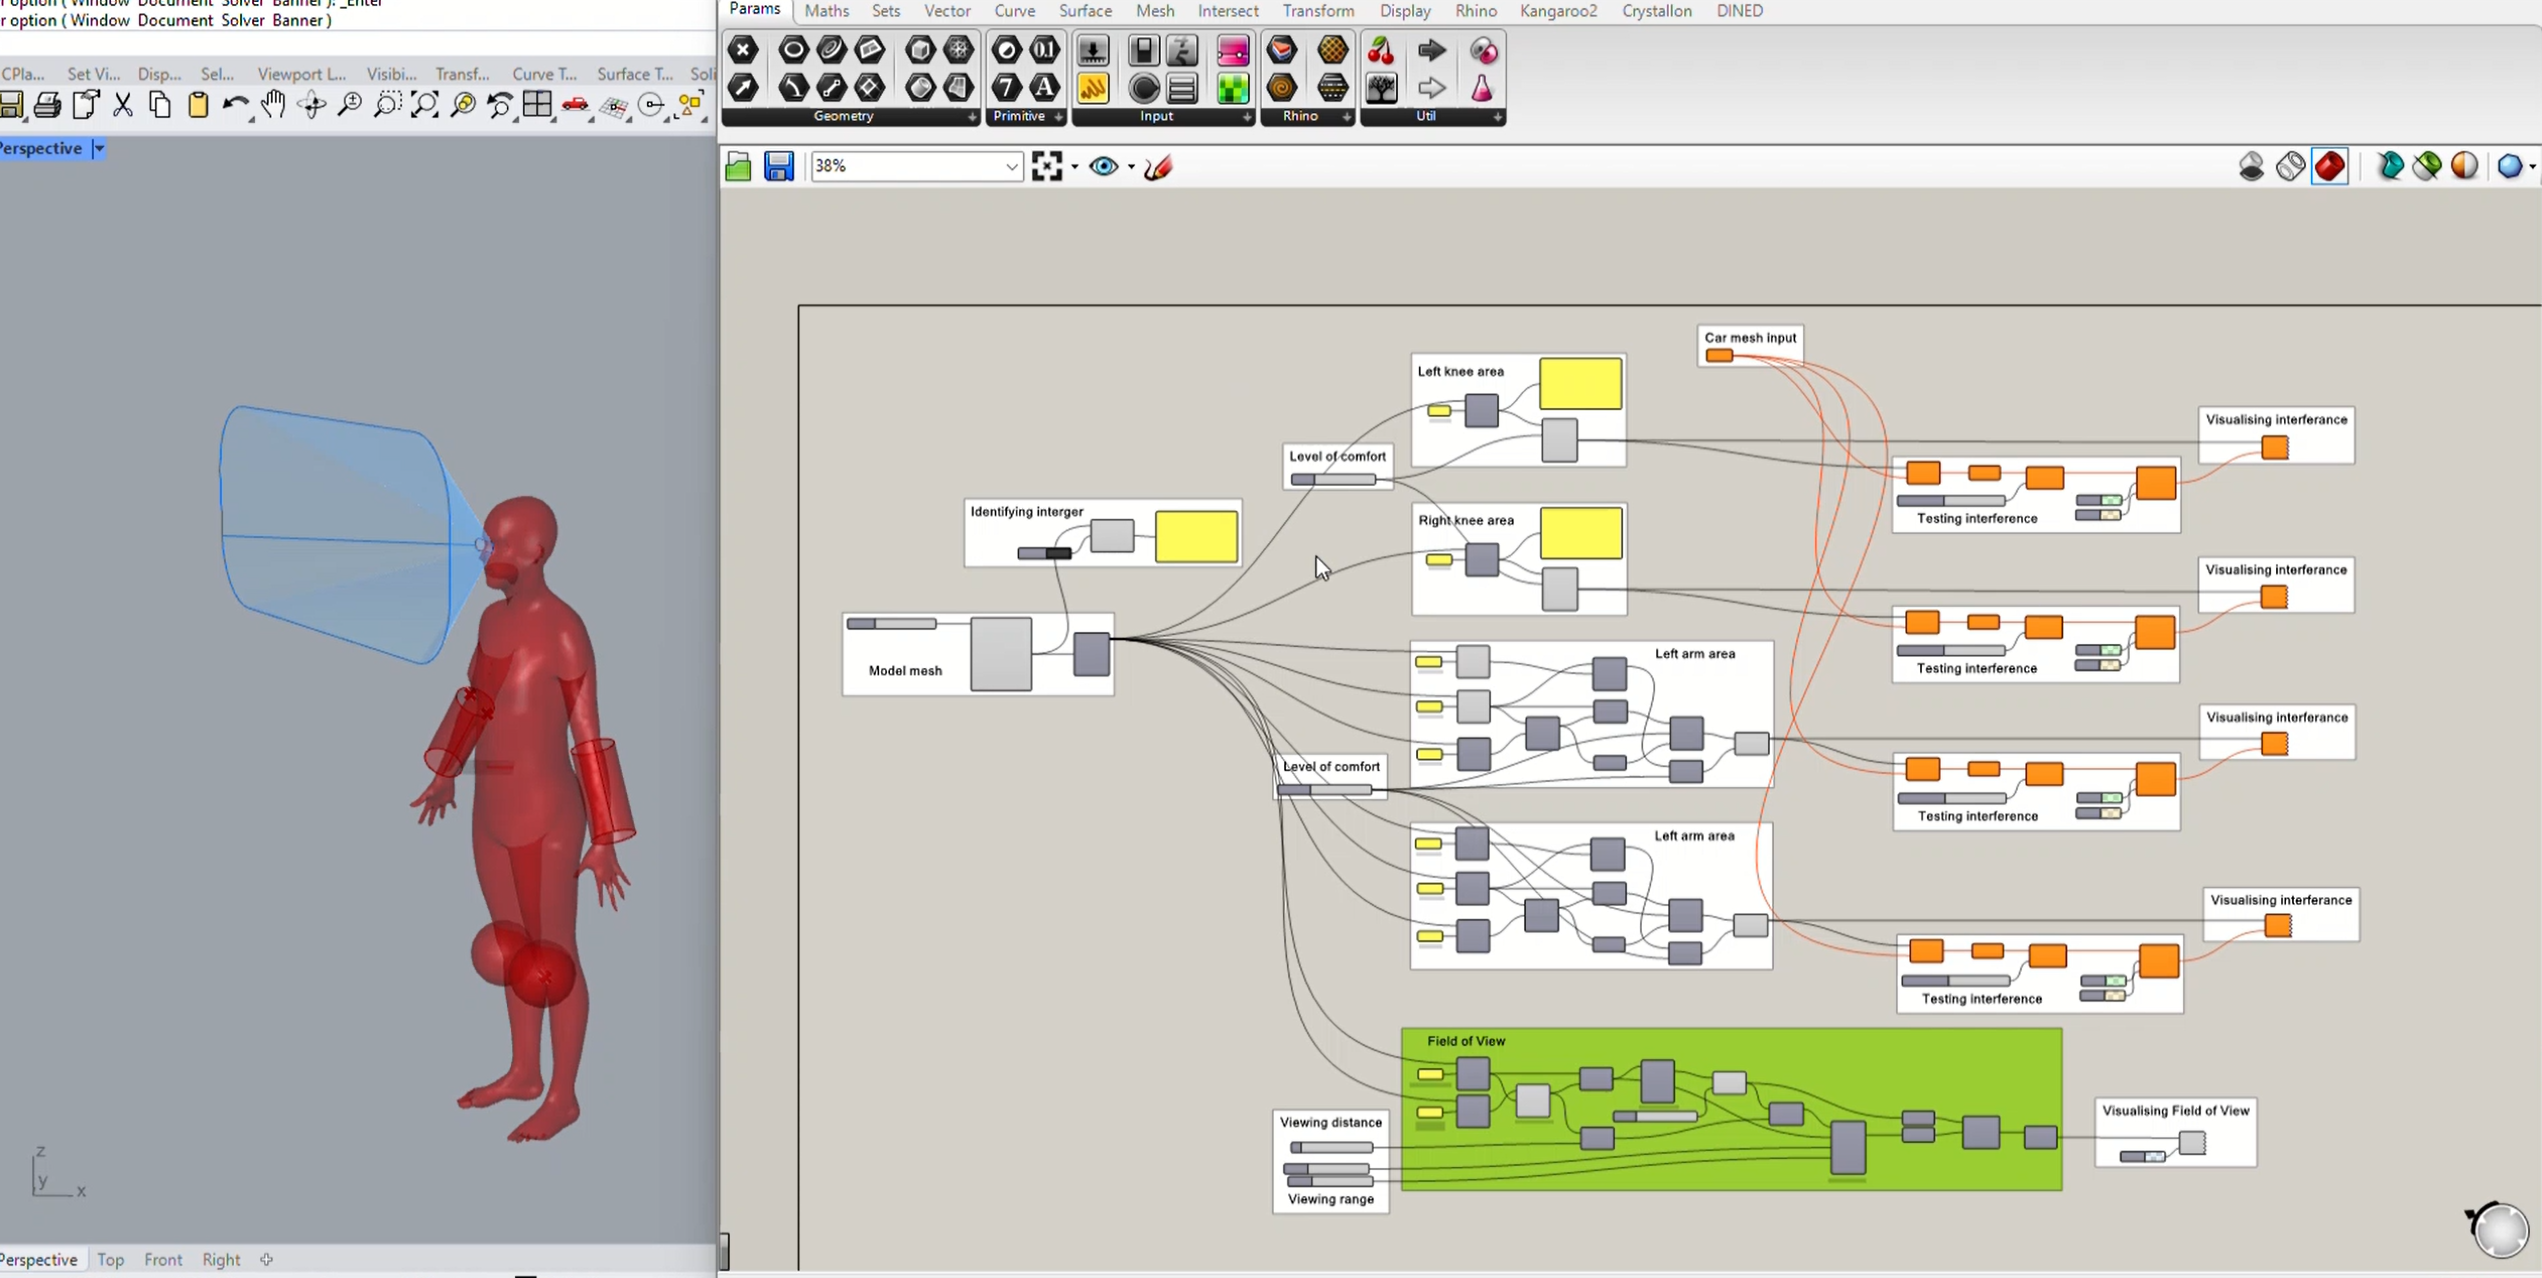Enable shaded red preview mode
Viewport: 2542px width, 1278px height.
tap(2330, 166)
